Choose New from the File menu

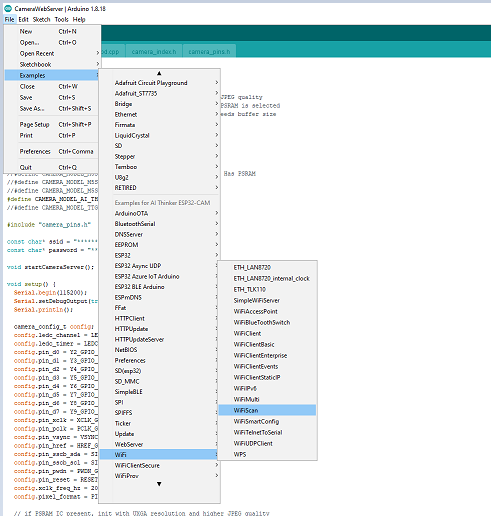coord(52,31)
